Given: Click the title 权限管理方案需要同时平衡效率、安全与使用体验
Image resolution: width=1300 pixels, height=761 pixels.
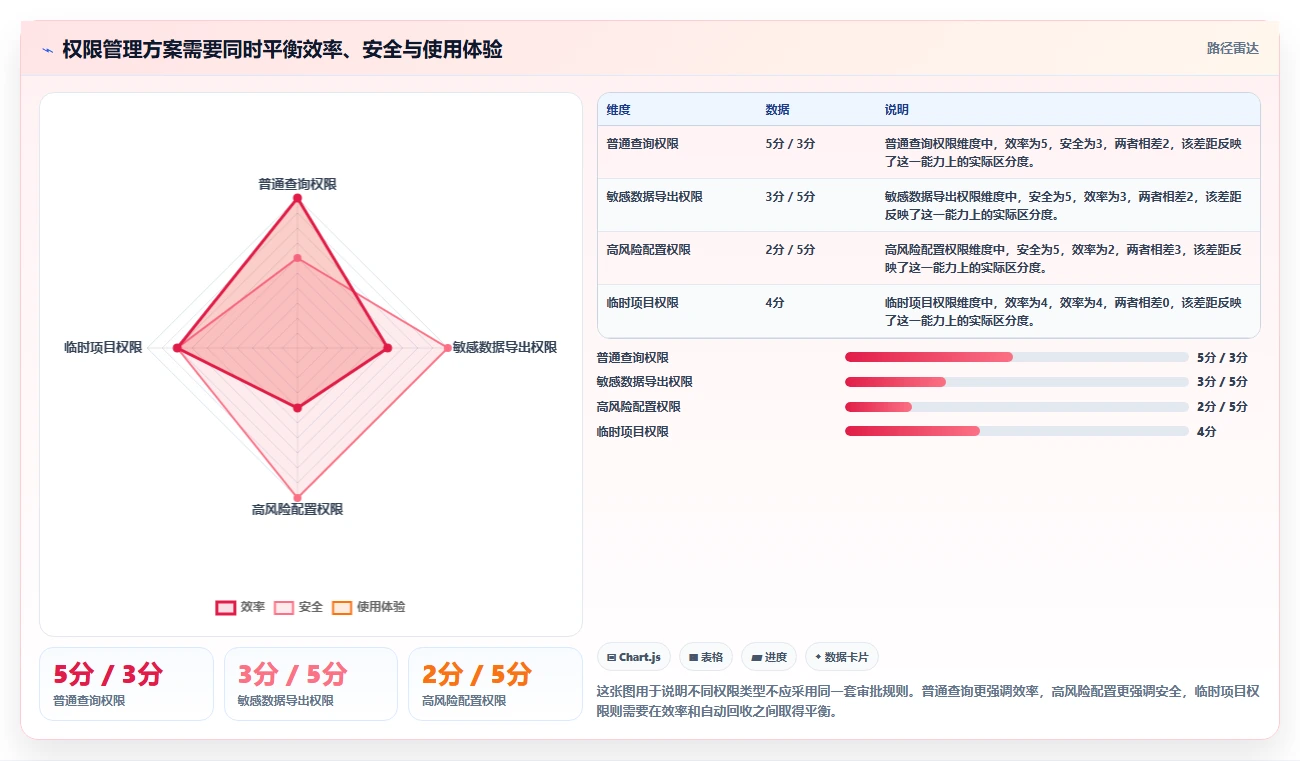Looking at the screenshot, I should pos(282,50).
